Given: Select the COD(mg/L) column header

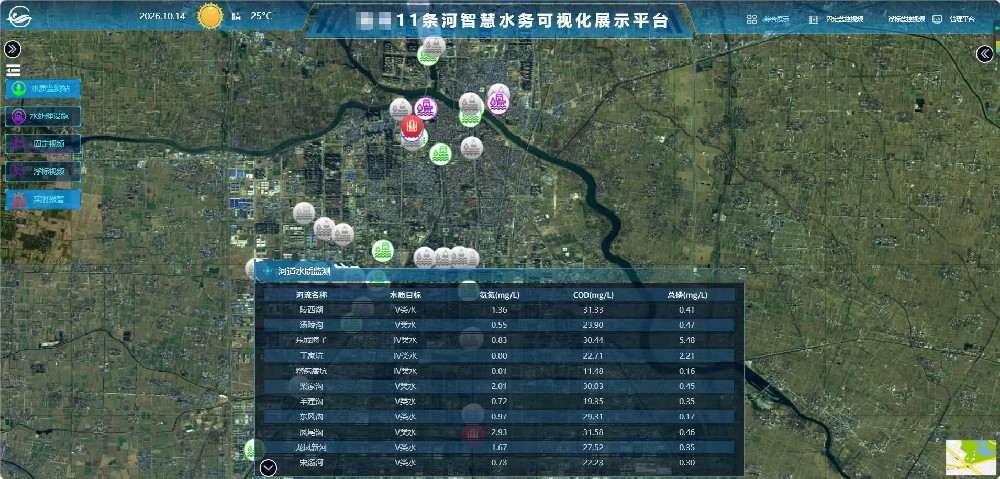Looking at the screenshot, I should [593, 295].
